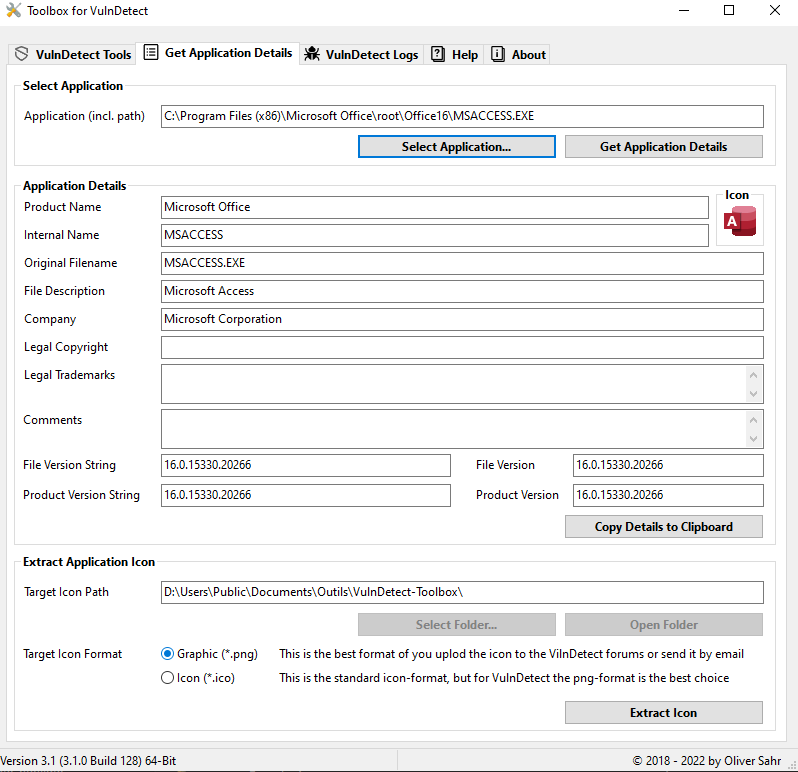Click the toolbox icon in the title bar
Image resolution: width=798 pixels, height=772 pixels.
point(13,10)
